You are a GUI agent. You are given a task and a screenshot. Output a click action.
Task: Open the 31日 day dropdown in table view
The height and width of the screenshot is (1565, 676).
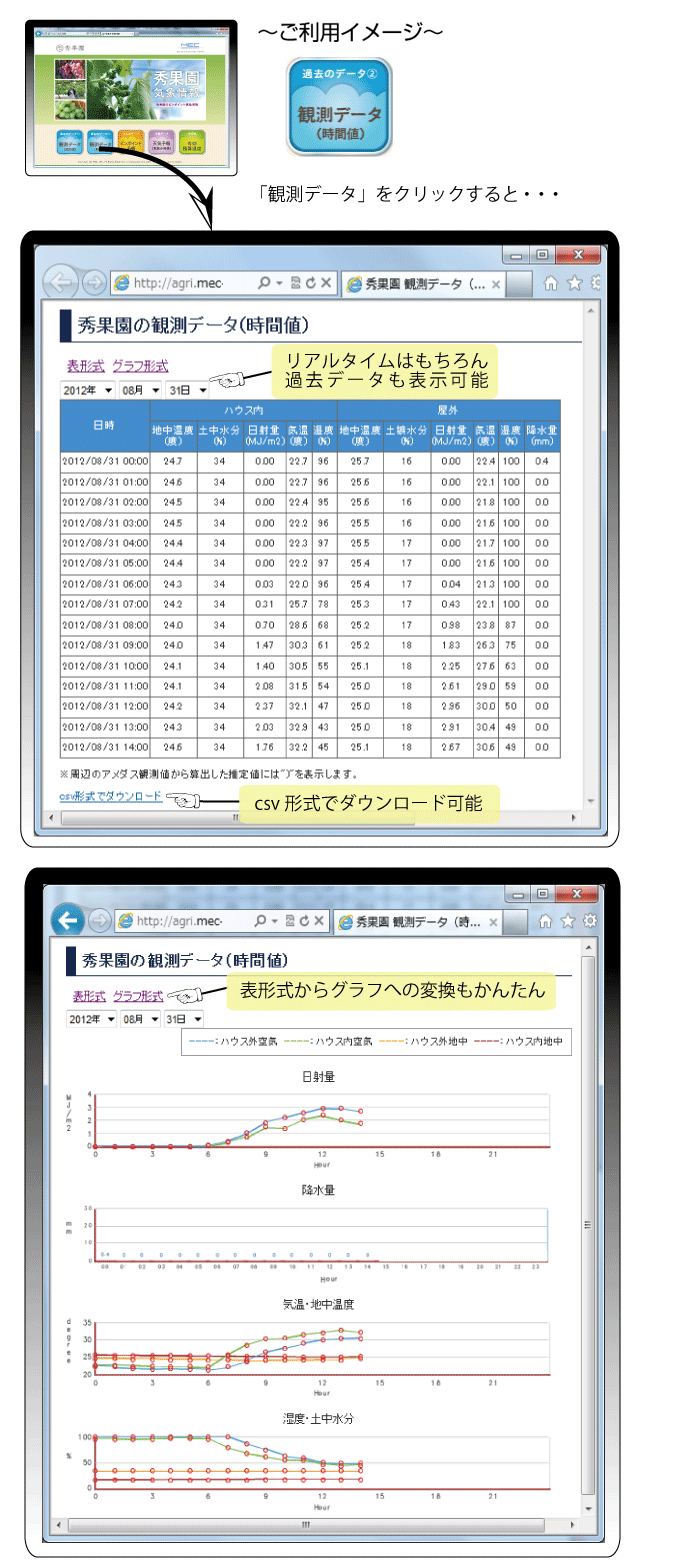[x=187, y=389]
